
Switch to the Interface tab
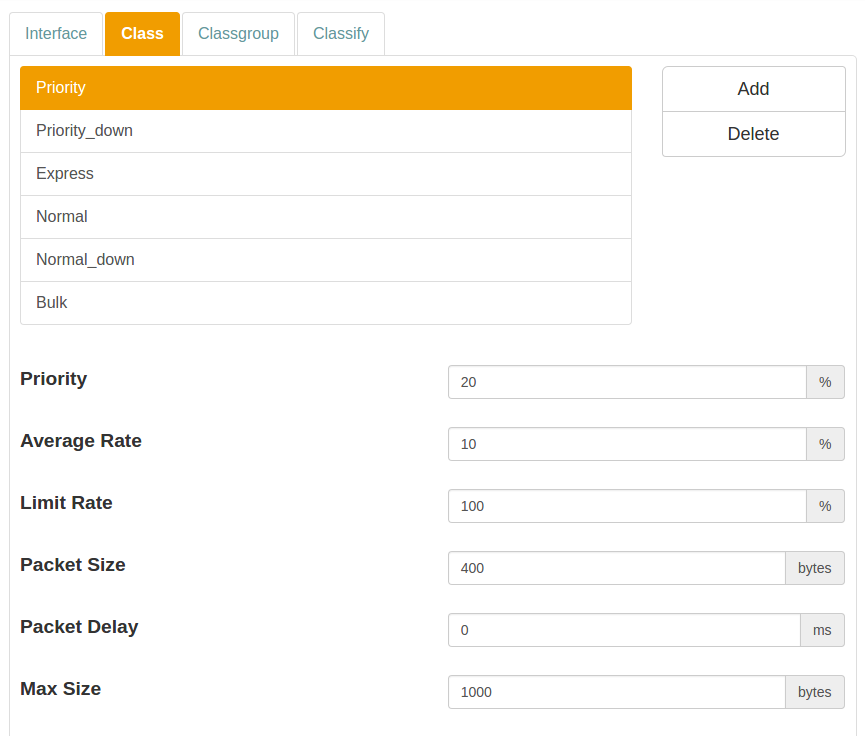tap(56, 34)
